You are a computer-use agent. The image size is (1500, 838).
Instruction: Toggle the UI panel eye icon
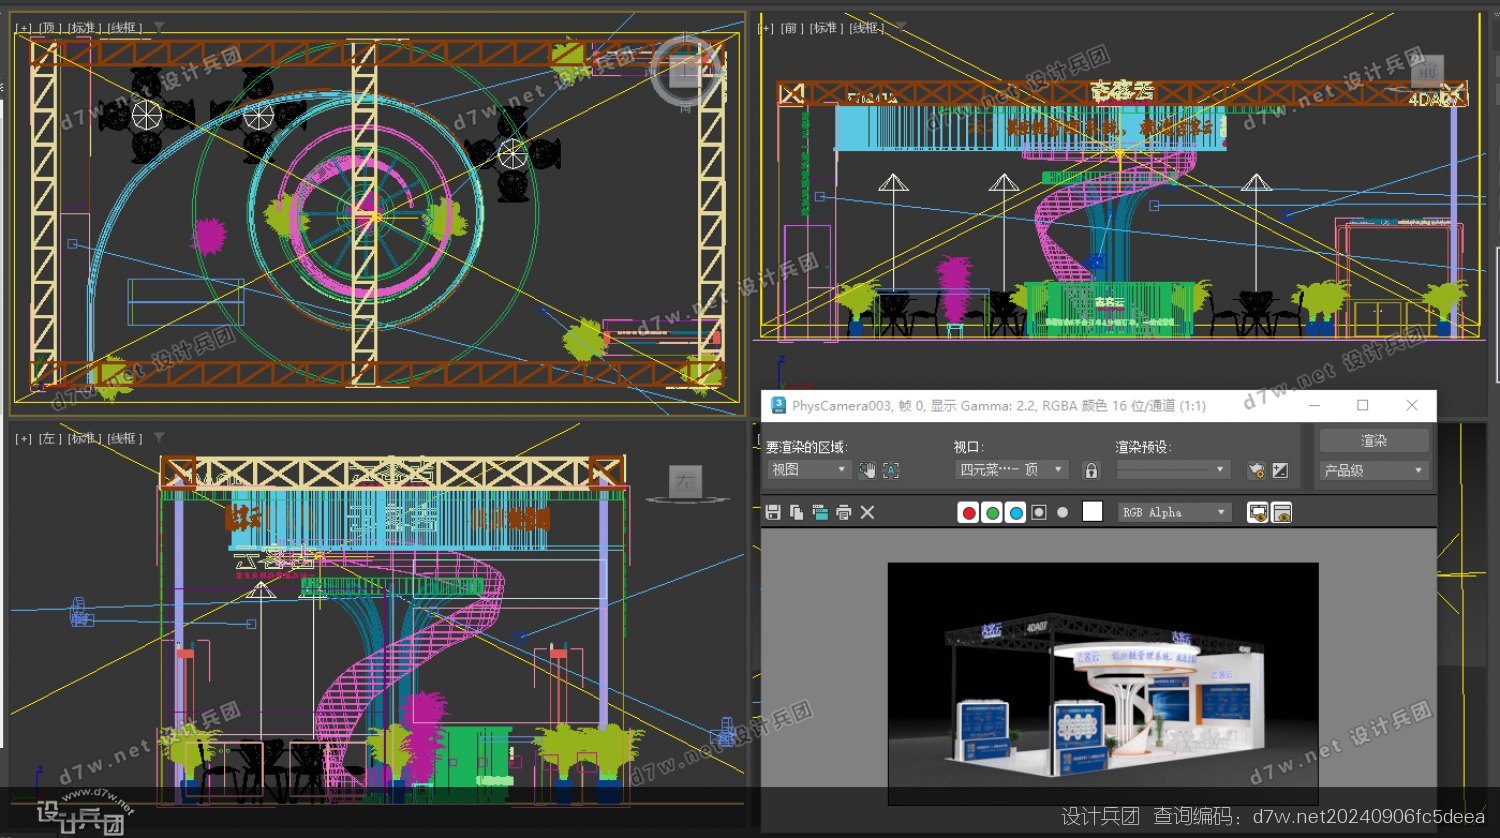pyautogui.click(x=1282, y=512)
